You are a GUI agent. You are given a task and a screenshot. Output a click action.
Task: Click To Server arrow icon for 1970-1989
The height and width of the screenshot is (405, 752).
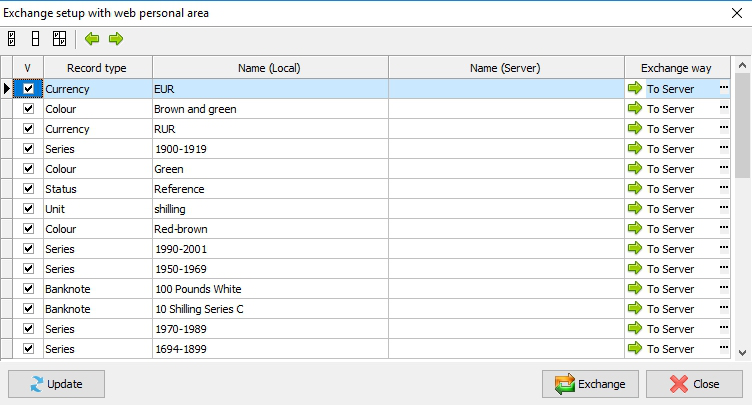(x=635, y=328)
